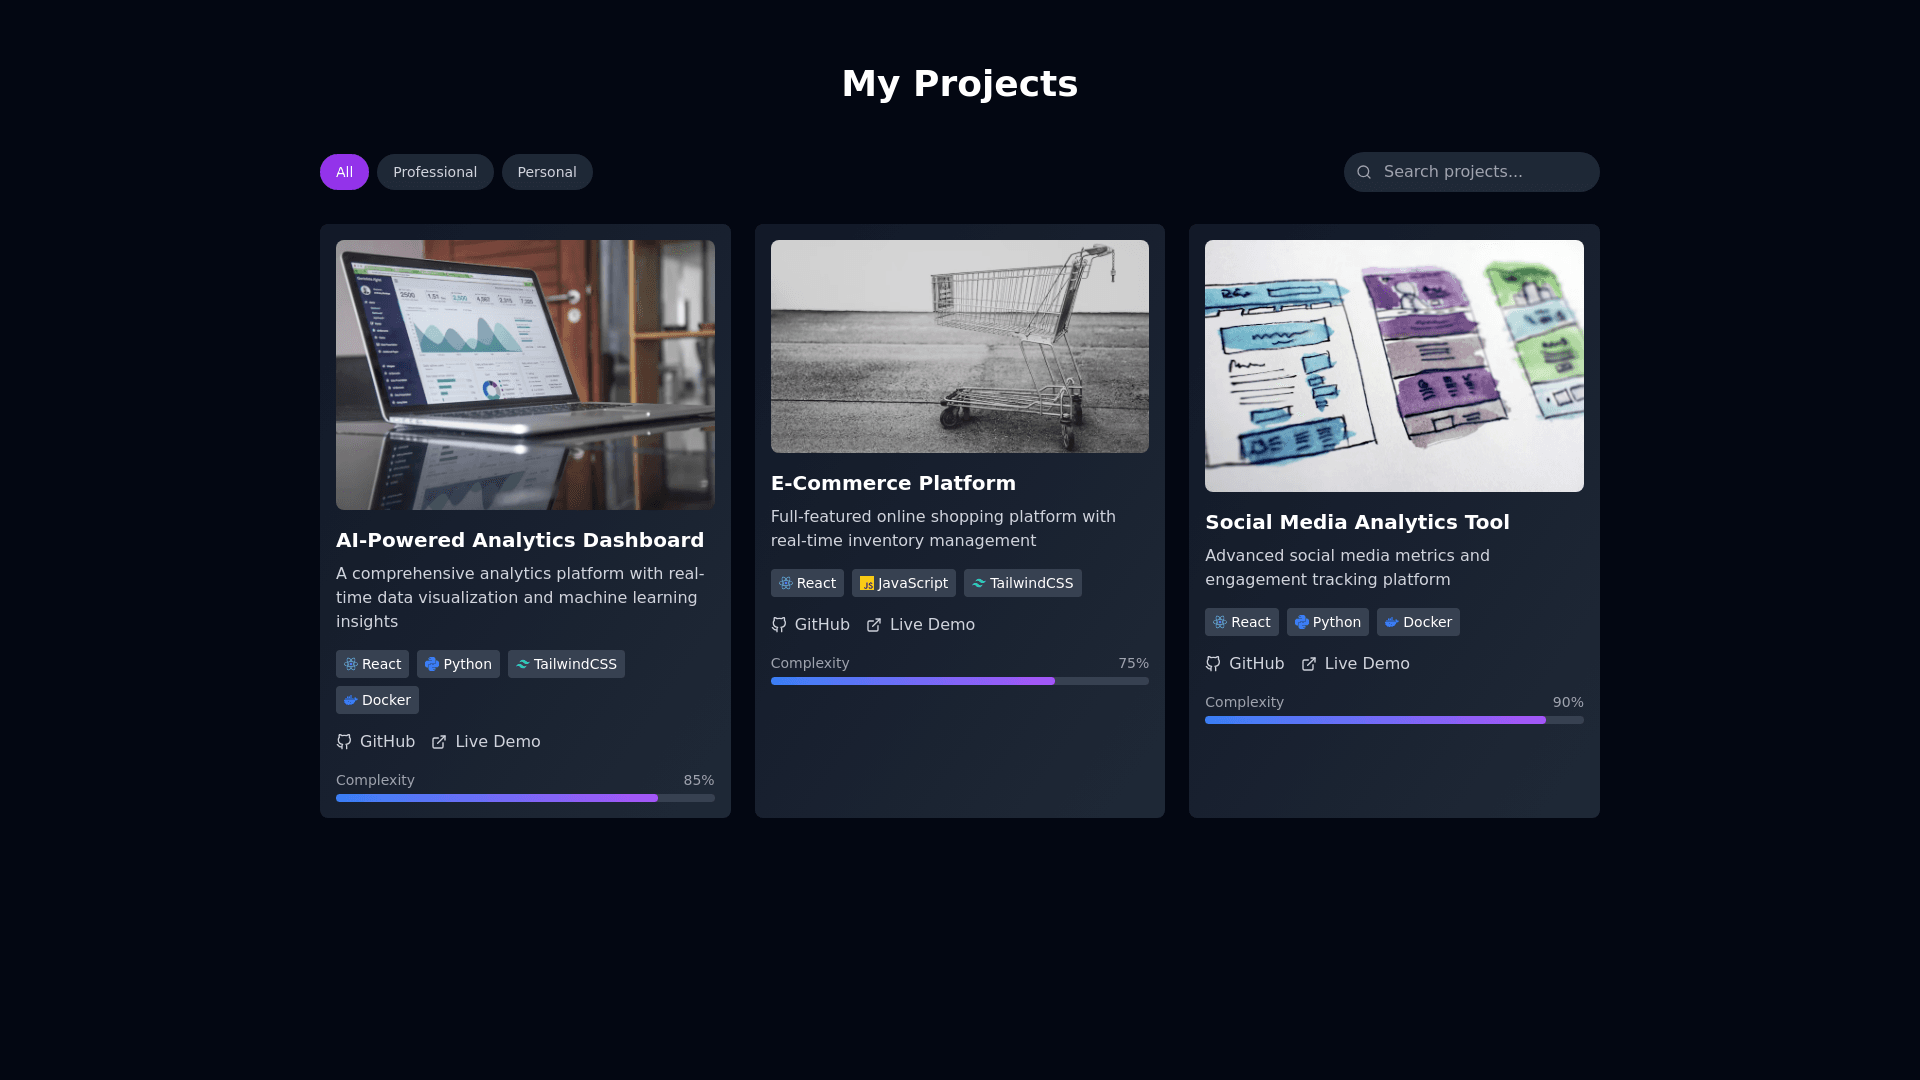Focus the Search projects input field
Screen dimensions: 1920x1080
point(1480,172)
